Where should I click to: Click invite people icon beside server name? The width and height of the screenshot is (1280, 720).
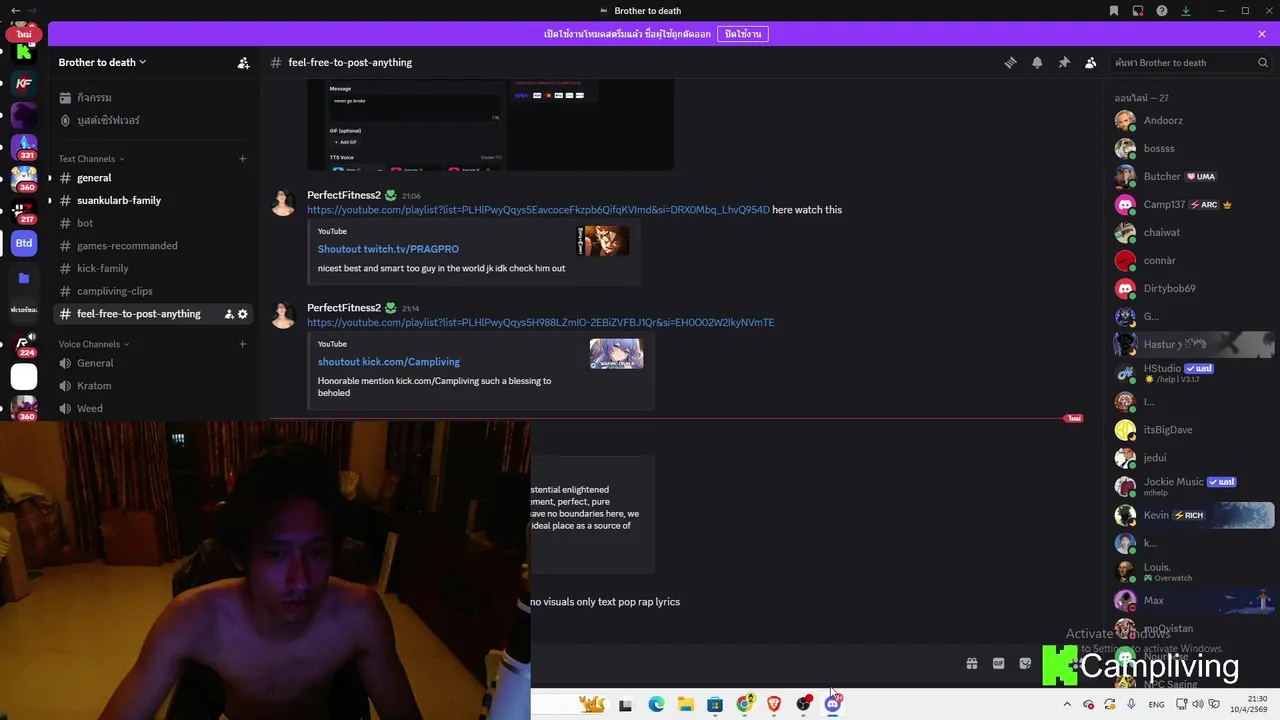[243, 62]
